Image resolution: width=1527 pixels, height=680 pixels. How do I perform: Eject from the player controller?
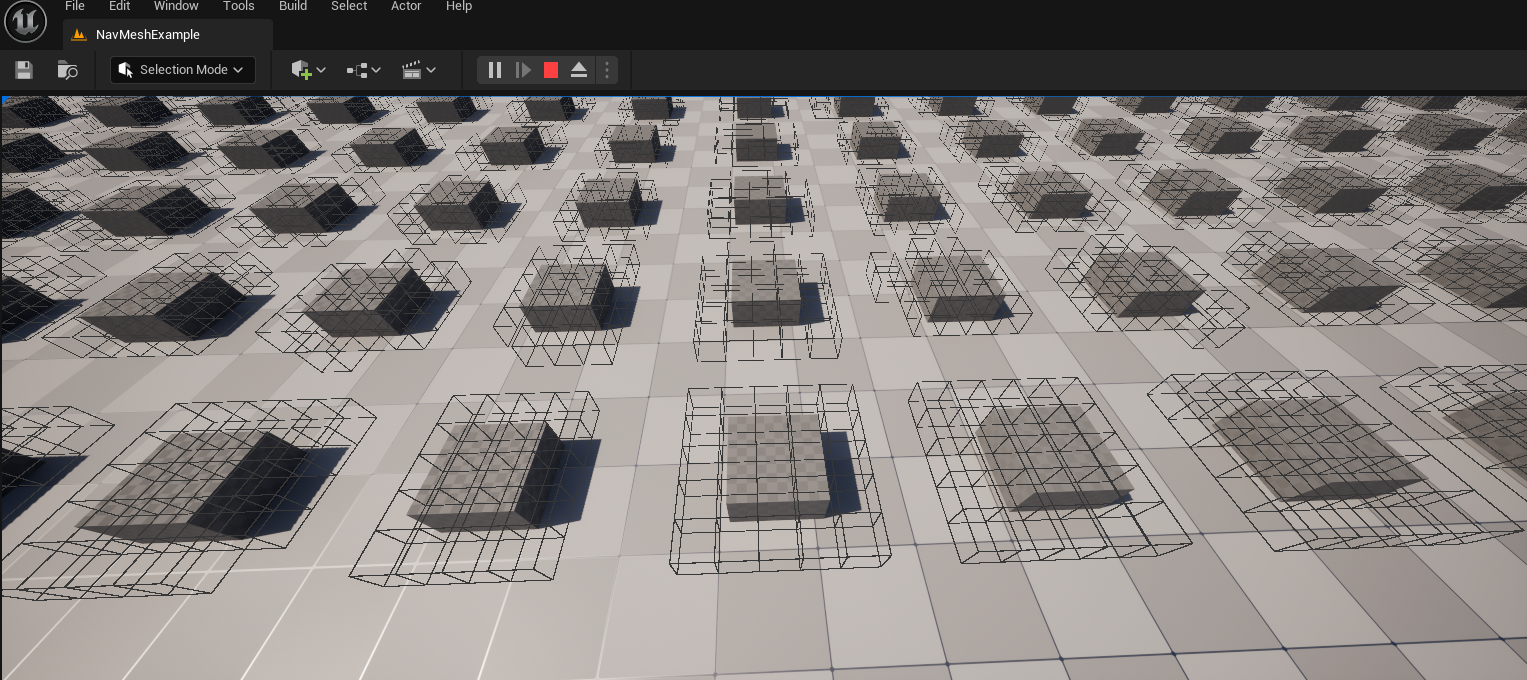pos(578,70)
